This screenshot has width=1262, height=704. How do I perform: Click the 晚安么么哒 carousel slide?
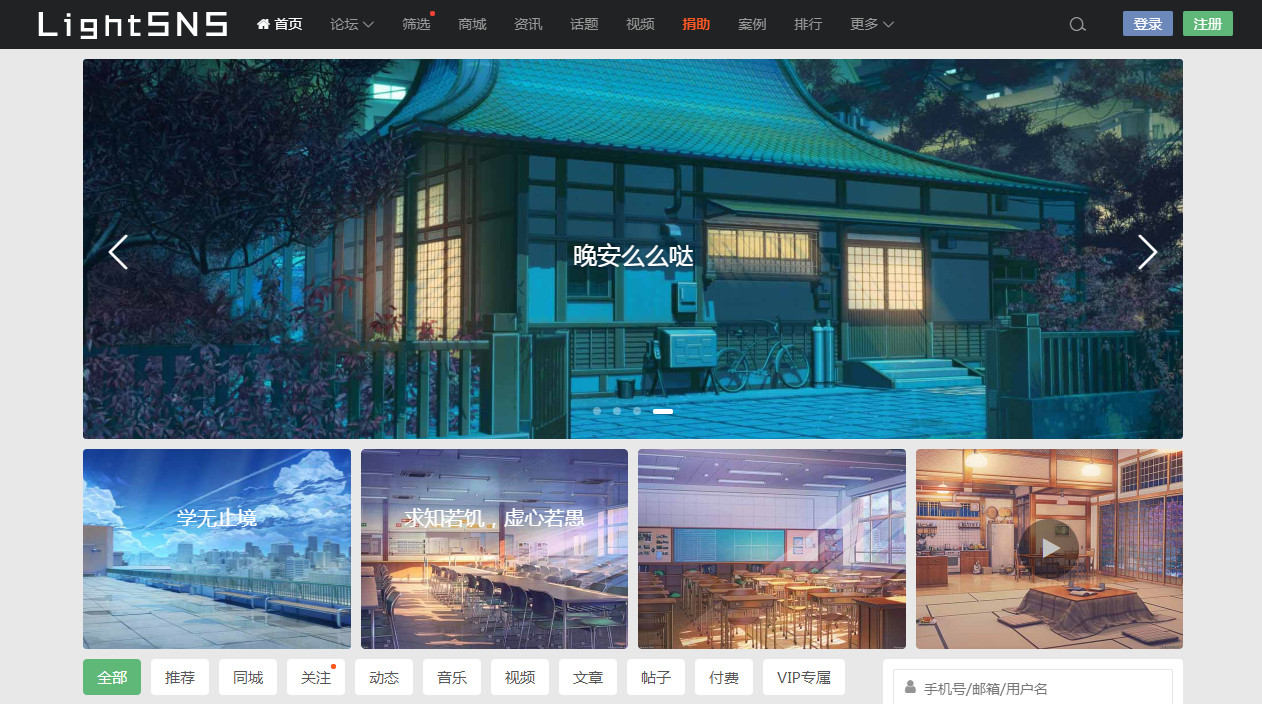[x=633, y=249]
